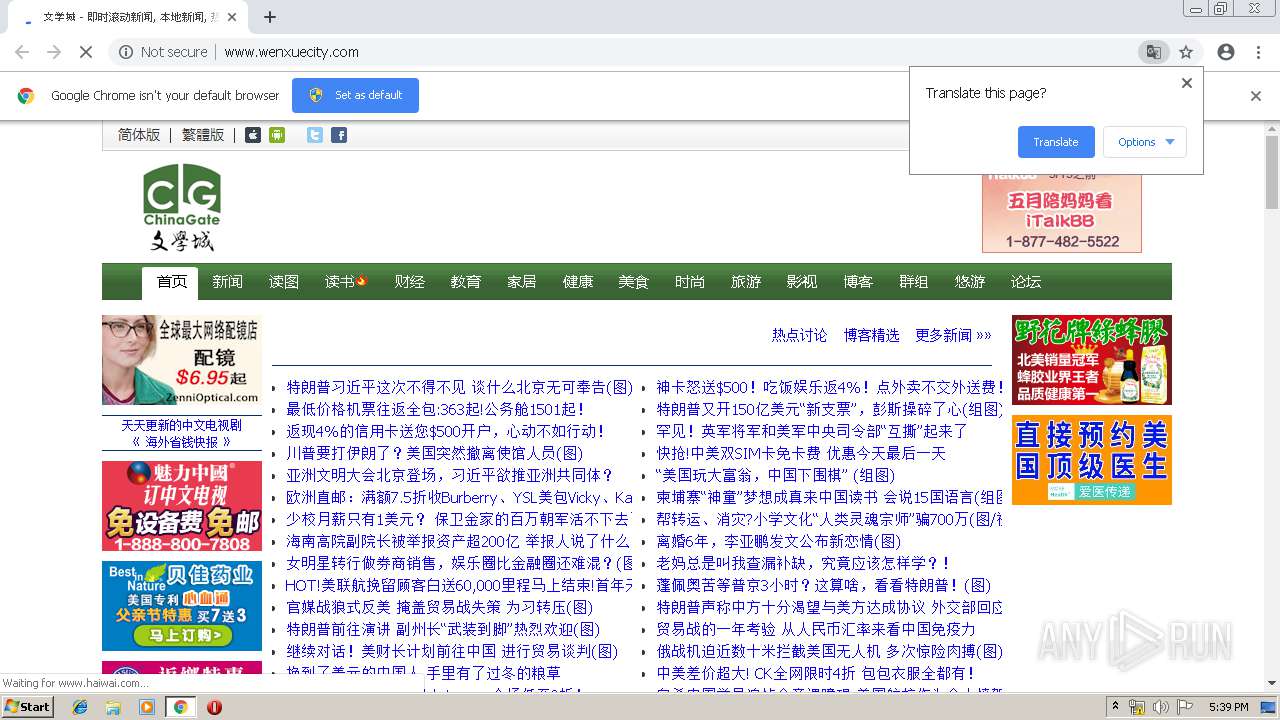
Task: Close the Translate this page popup
Action: tap(1187, 83)
